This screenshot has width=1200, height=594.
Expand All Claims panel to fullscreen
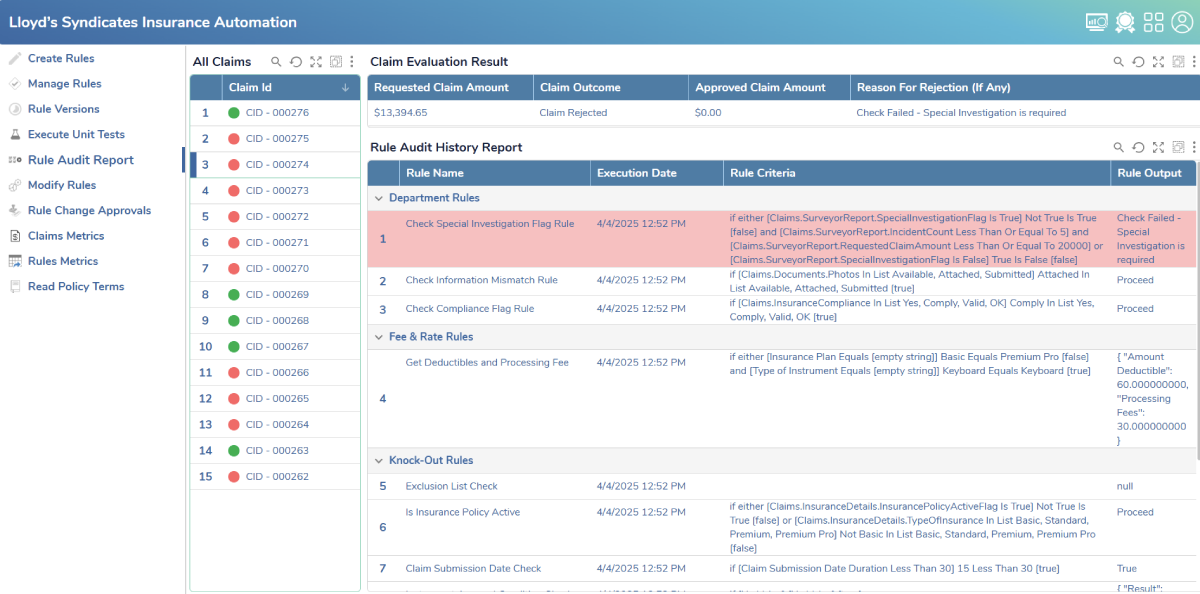pyautogui.click(x=316, y=62)
